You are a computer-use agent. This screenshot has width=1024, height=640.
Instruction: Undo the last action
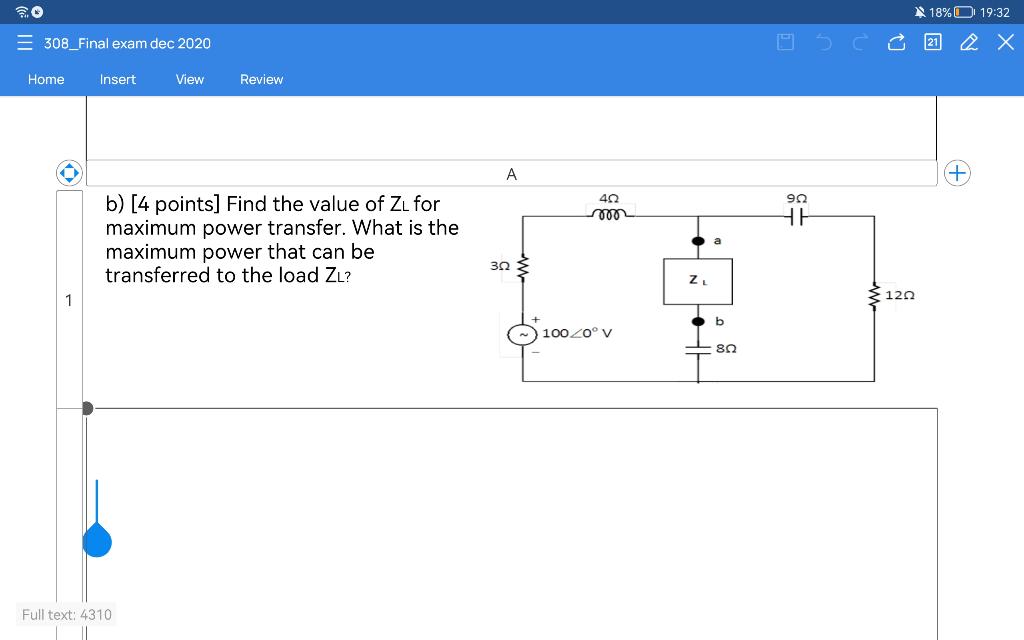tap(824, 43)
